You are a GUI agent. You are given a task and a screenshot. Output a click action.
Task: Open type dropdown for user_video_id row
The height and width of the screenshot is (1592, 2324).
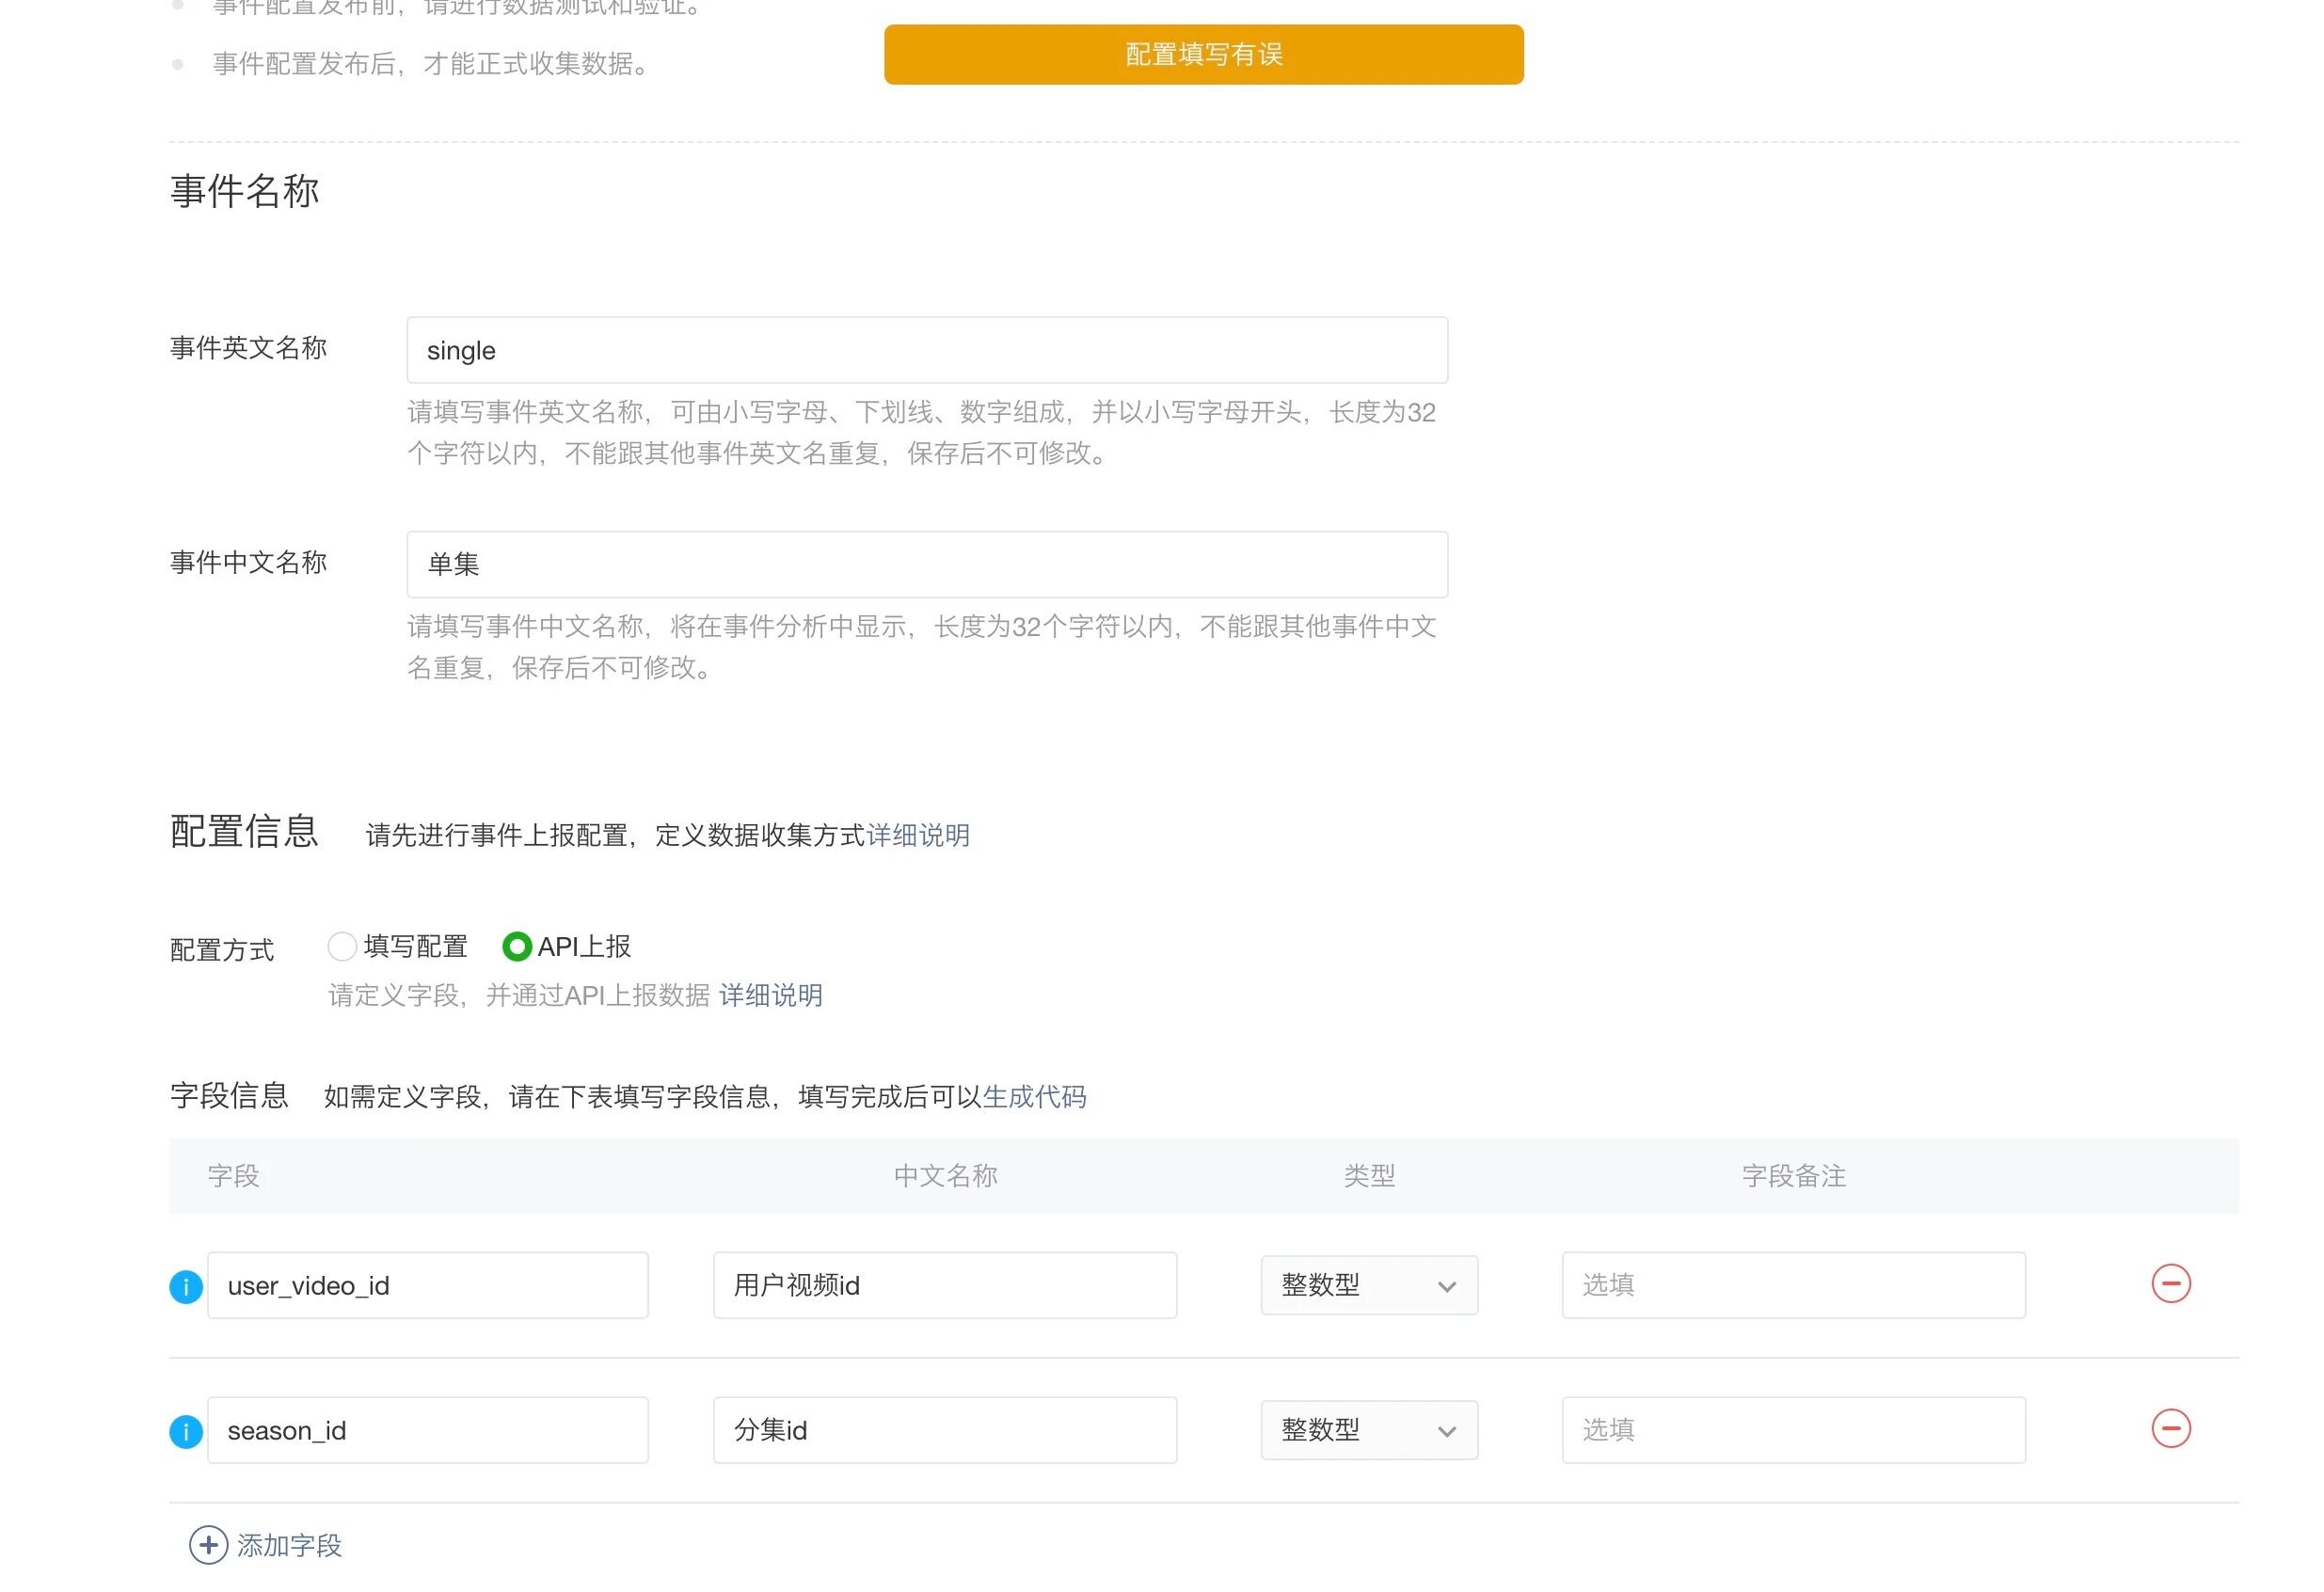point(1368,1285)
